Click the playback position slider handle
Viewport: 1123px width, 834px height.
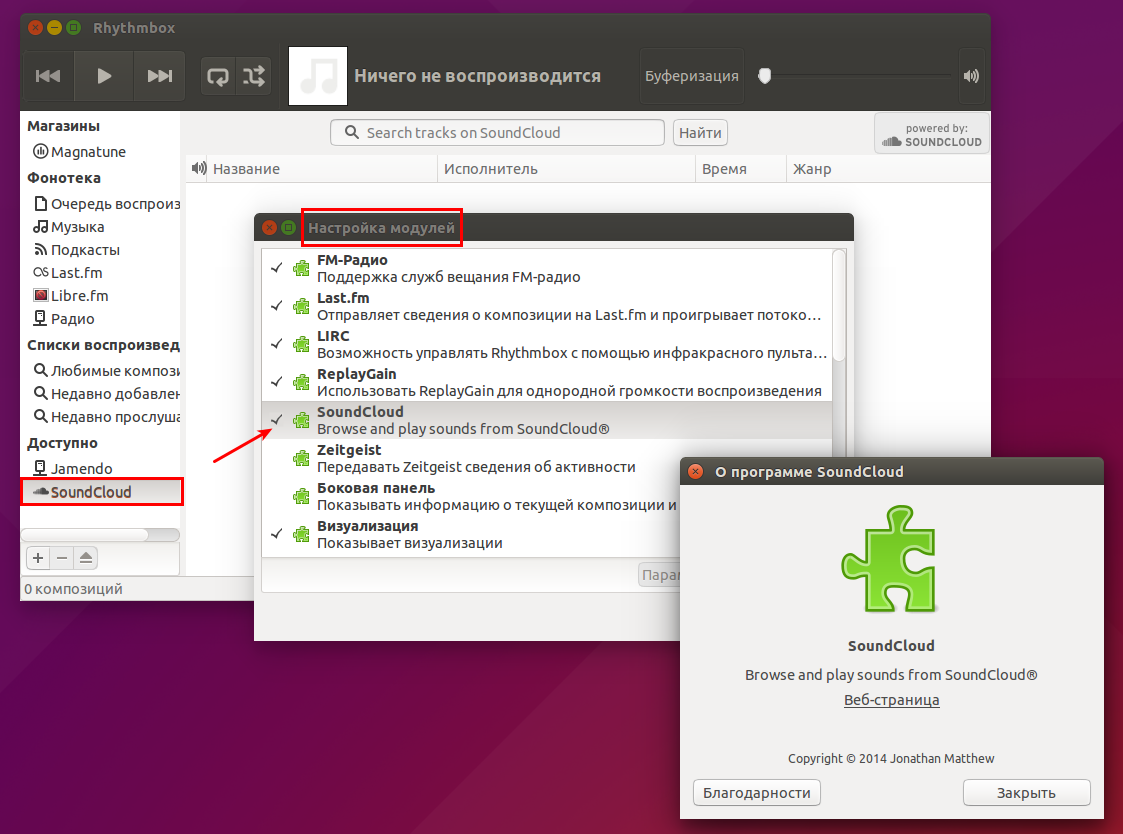coord(765,76)
